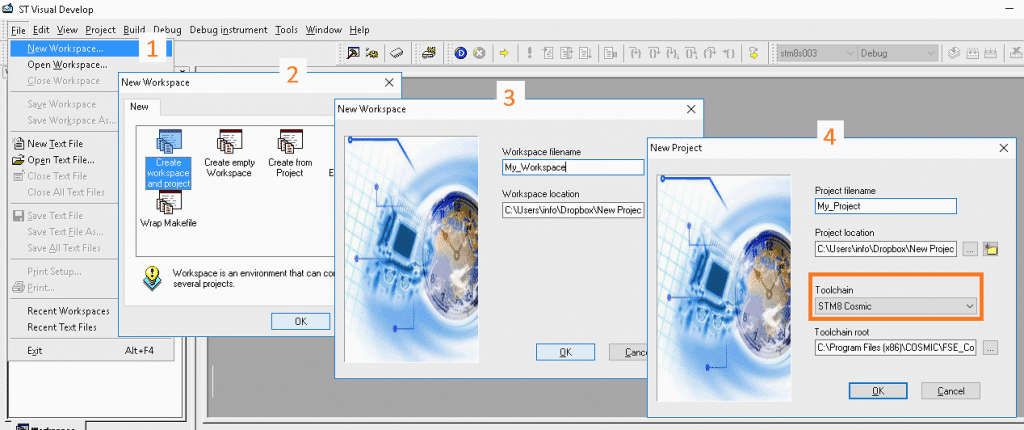Screen dimensions: 1024x430
Task: Click the new folder icon beside Project location
Action: 991,248
